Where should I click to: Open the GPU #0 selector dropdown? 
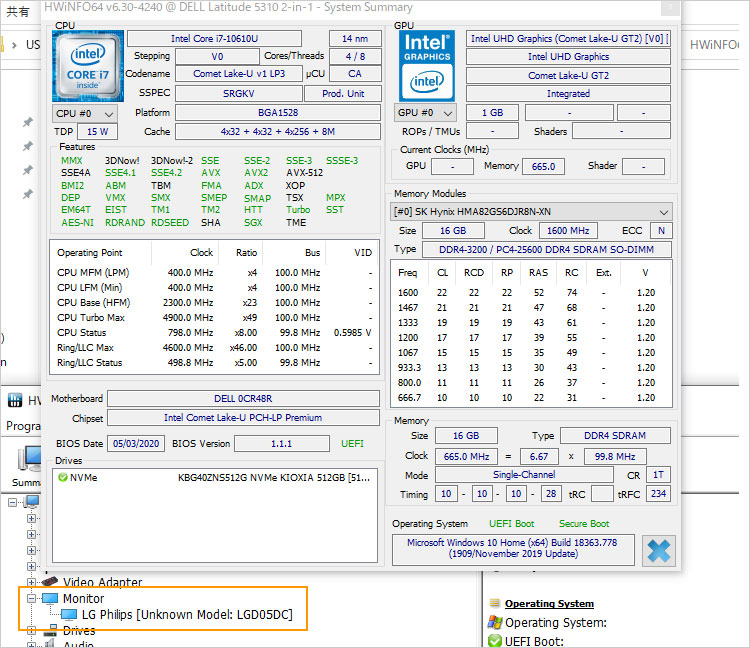pyautogui.click(x=425, y=113)
